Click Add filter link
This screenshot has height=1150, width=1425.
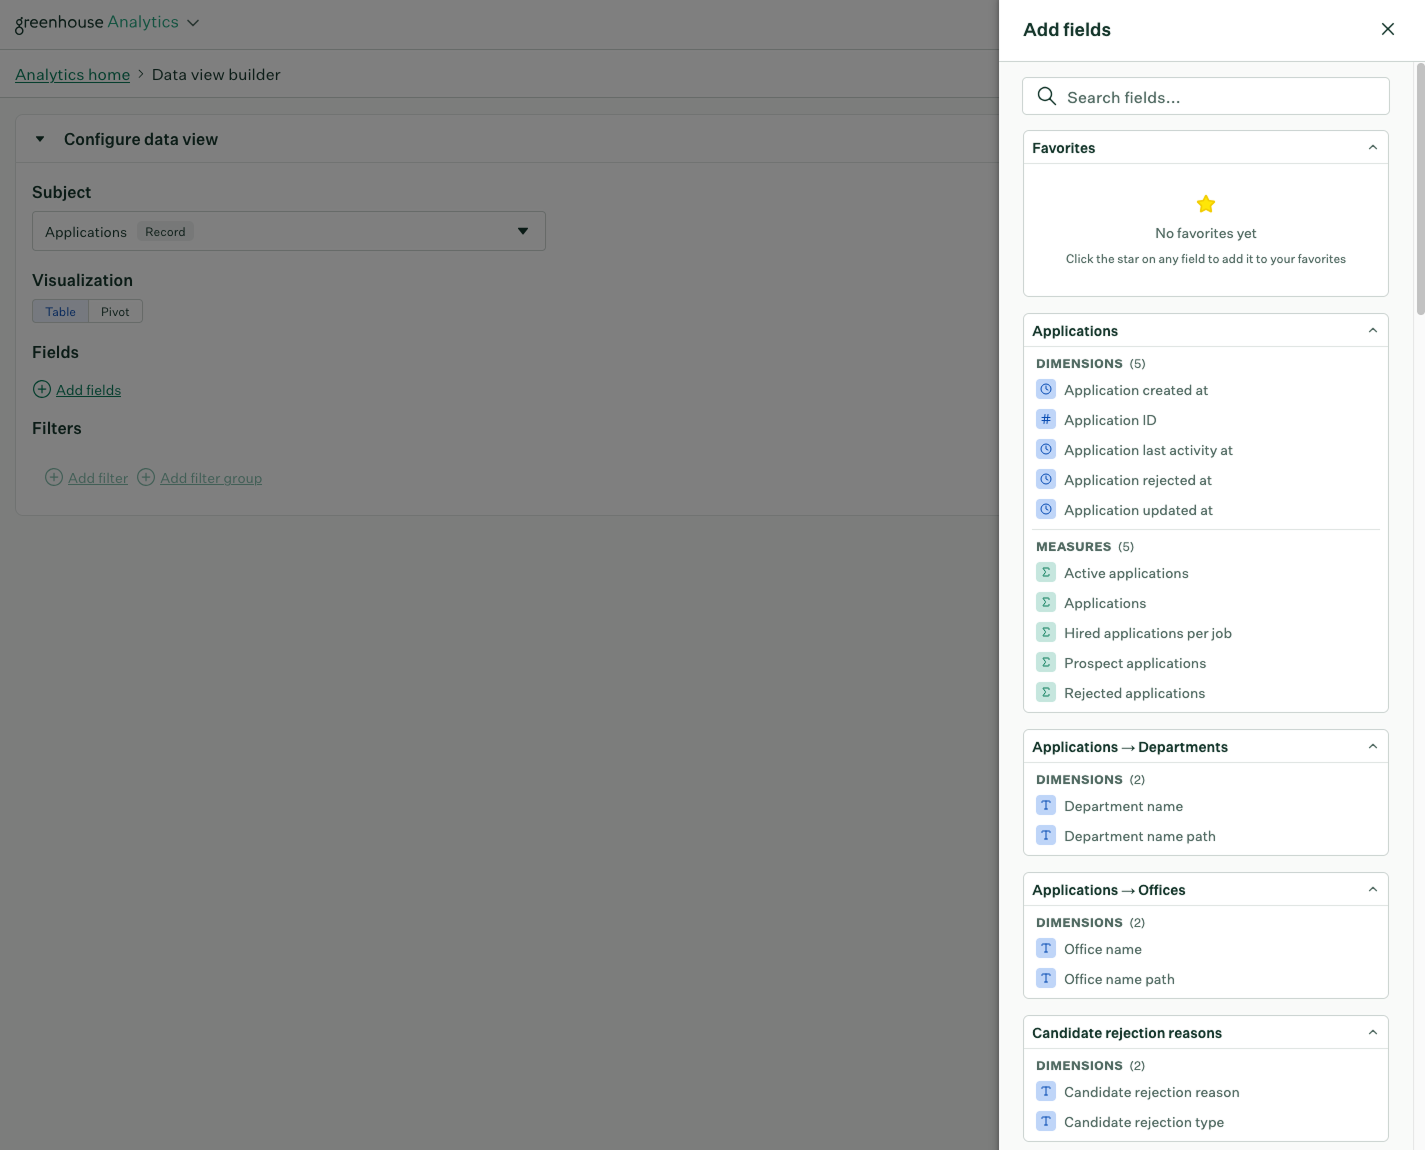[x=98, y=478]
